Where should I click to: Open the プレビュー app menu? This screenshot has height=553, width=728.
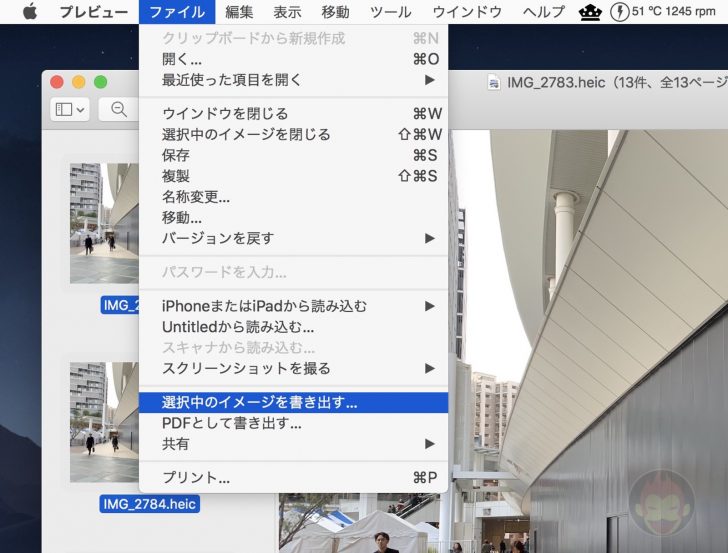[x=94, y=12]
